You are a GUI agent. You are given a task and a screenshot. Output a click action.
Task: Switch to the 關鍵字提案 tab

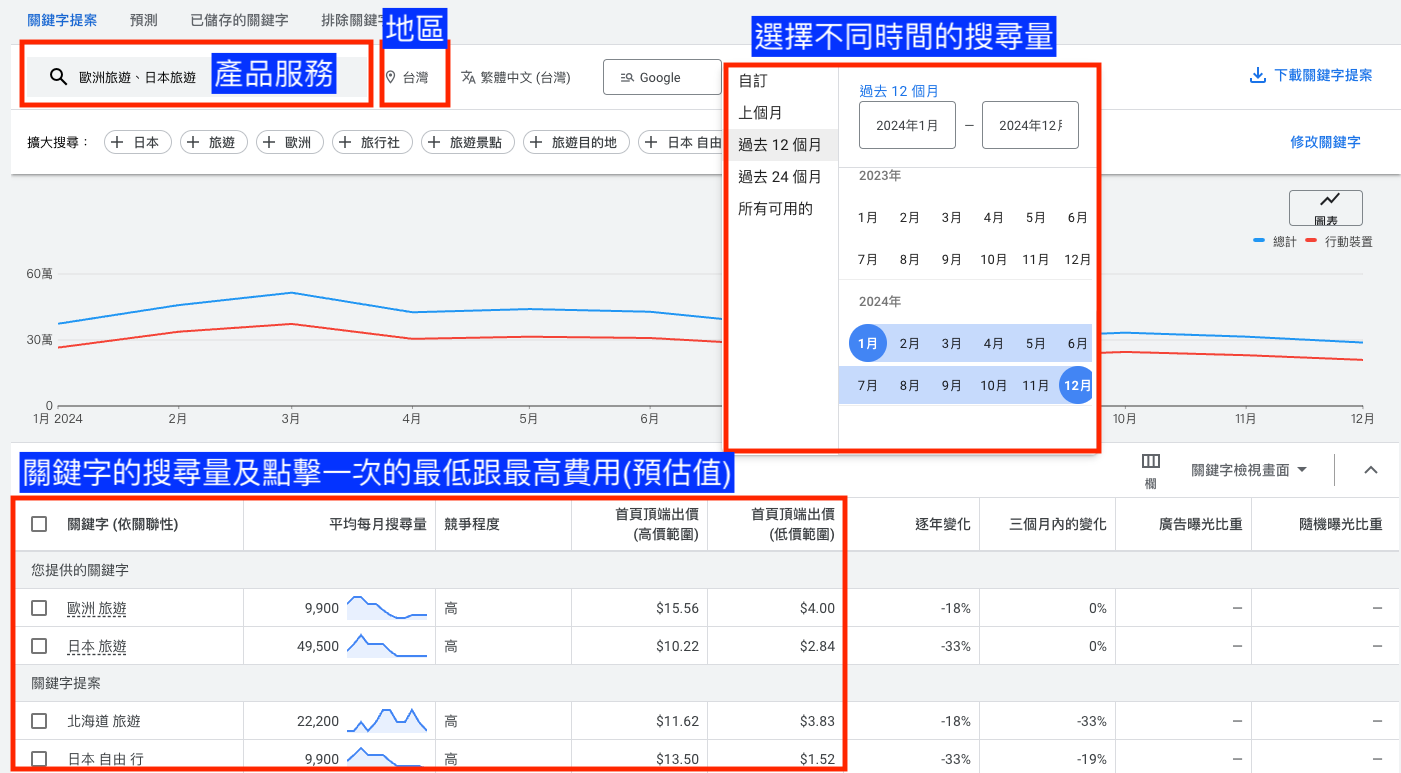point(62,19)
